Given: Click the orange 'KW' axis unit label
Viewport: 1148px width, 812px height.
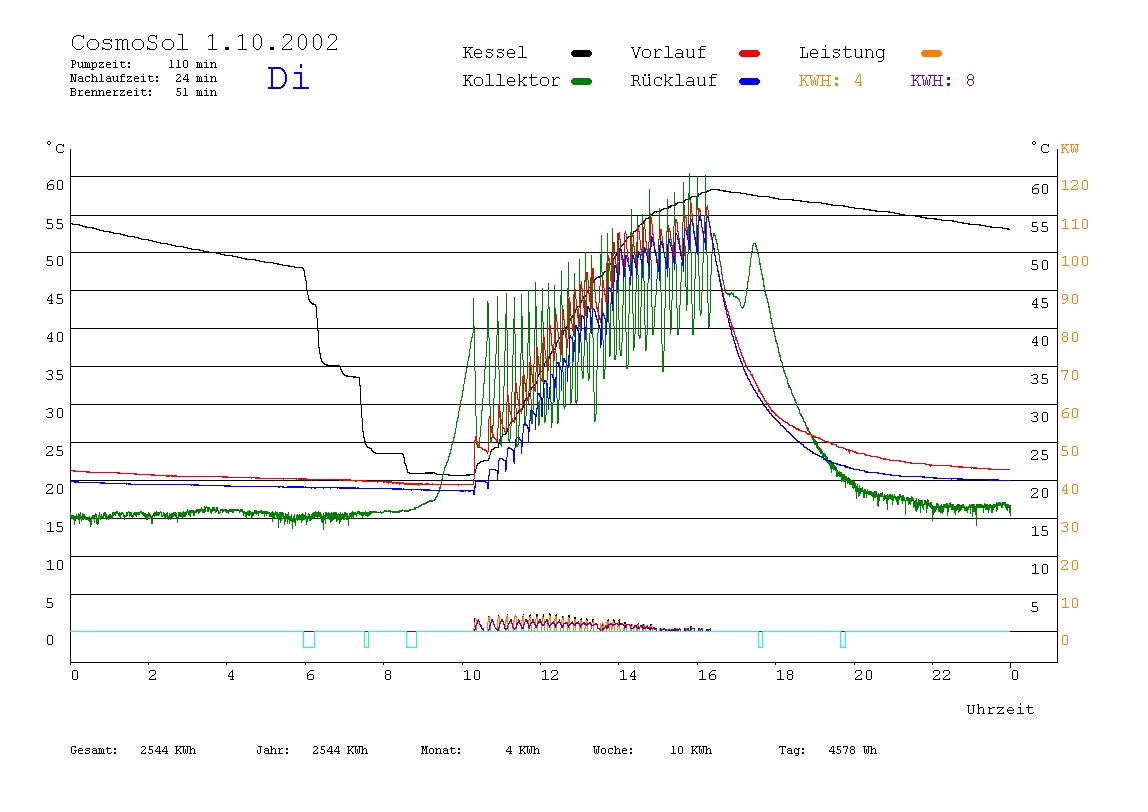Looking at the screenshot, I should 1070,149.
